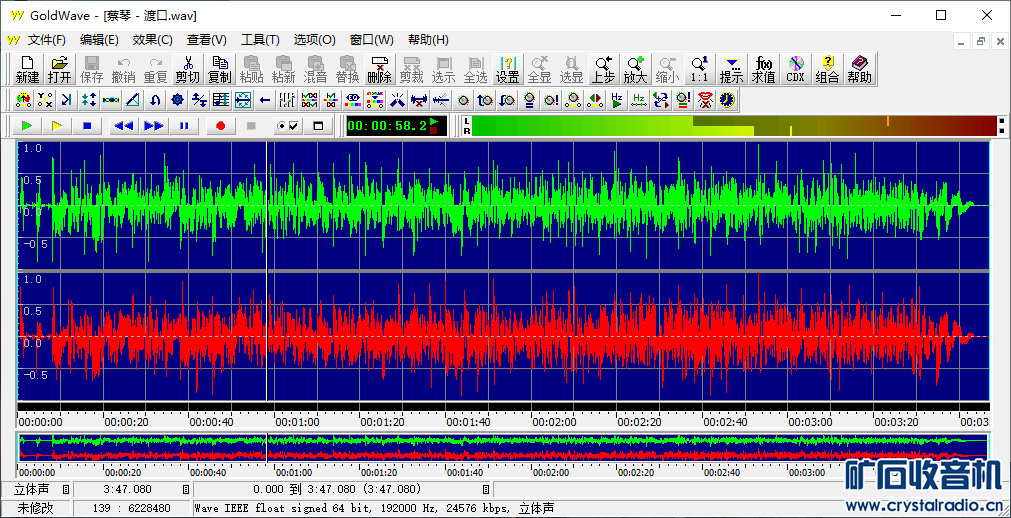This screenshot has height=518, width=1011.
Task: Pause playback with the pause button
Action: point(184,126)
